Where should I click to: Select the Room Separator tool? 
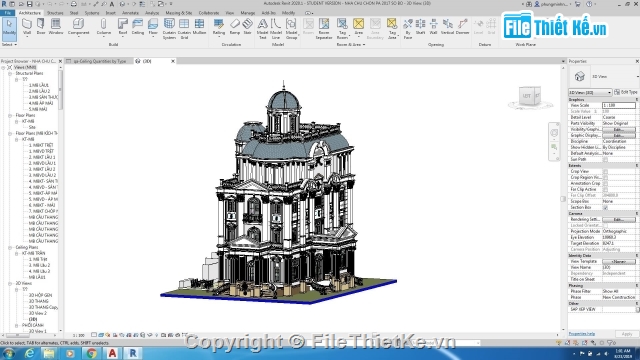point(324,29)
